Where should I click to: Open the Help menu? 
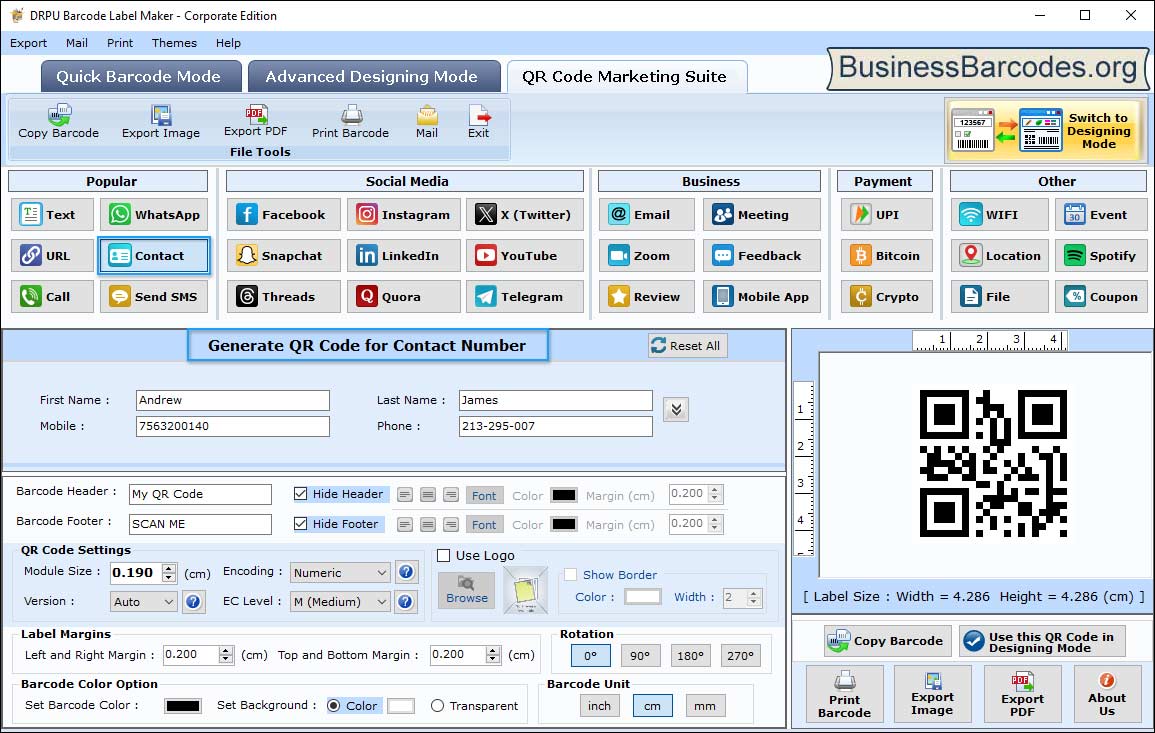pyautogui.click(x=228, y=43)
